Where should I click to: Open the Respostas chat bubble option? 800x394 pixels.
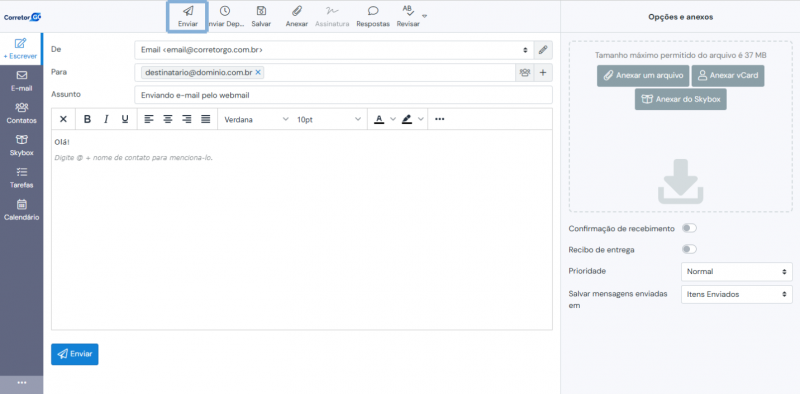[x=373, y=17]
